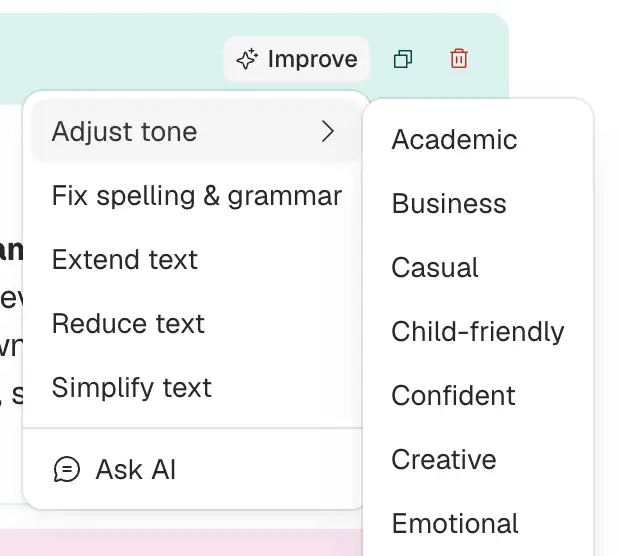The width and height of the screenshot is (618, 556).
Task: Click the Ask AI chat bubble icon
Action: [x=67, y=469]
